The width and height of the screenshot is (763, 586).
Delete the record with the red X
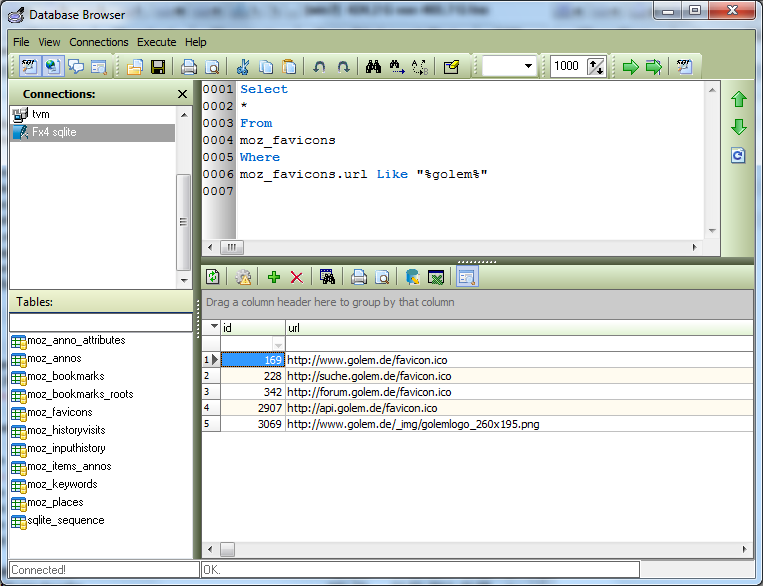pos(296,277)
